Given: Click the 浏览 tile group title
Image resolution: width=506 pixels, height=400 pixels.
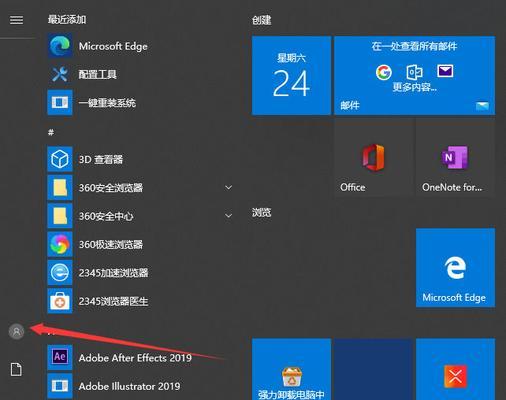Looking at the screenshot, I should [x=262, y=212].
